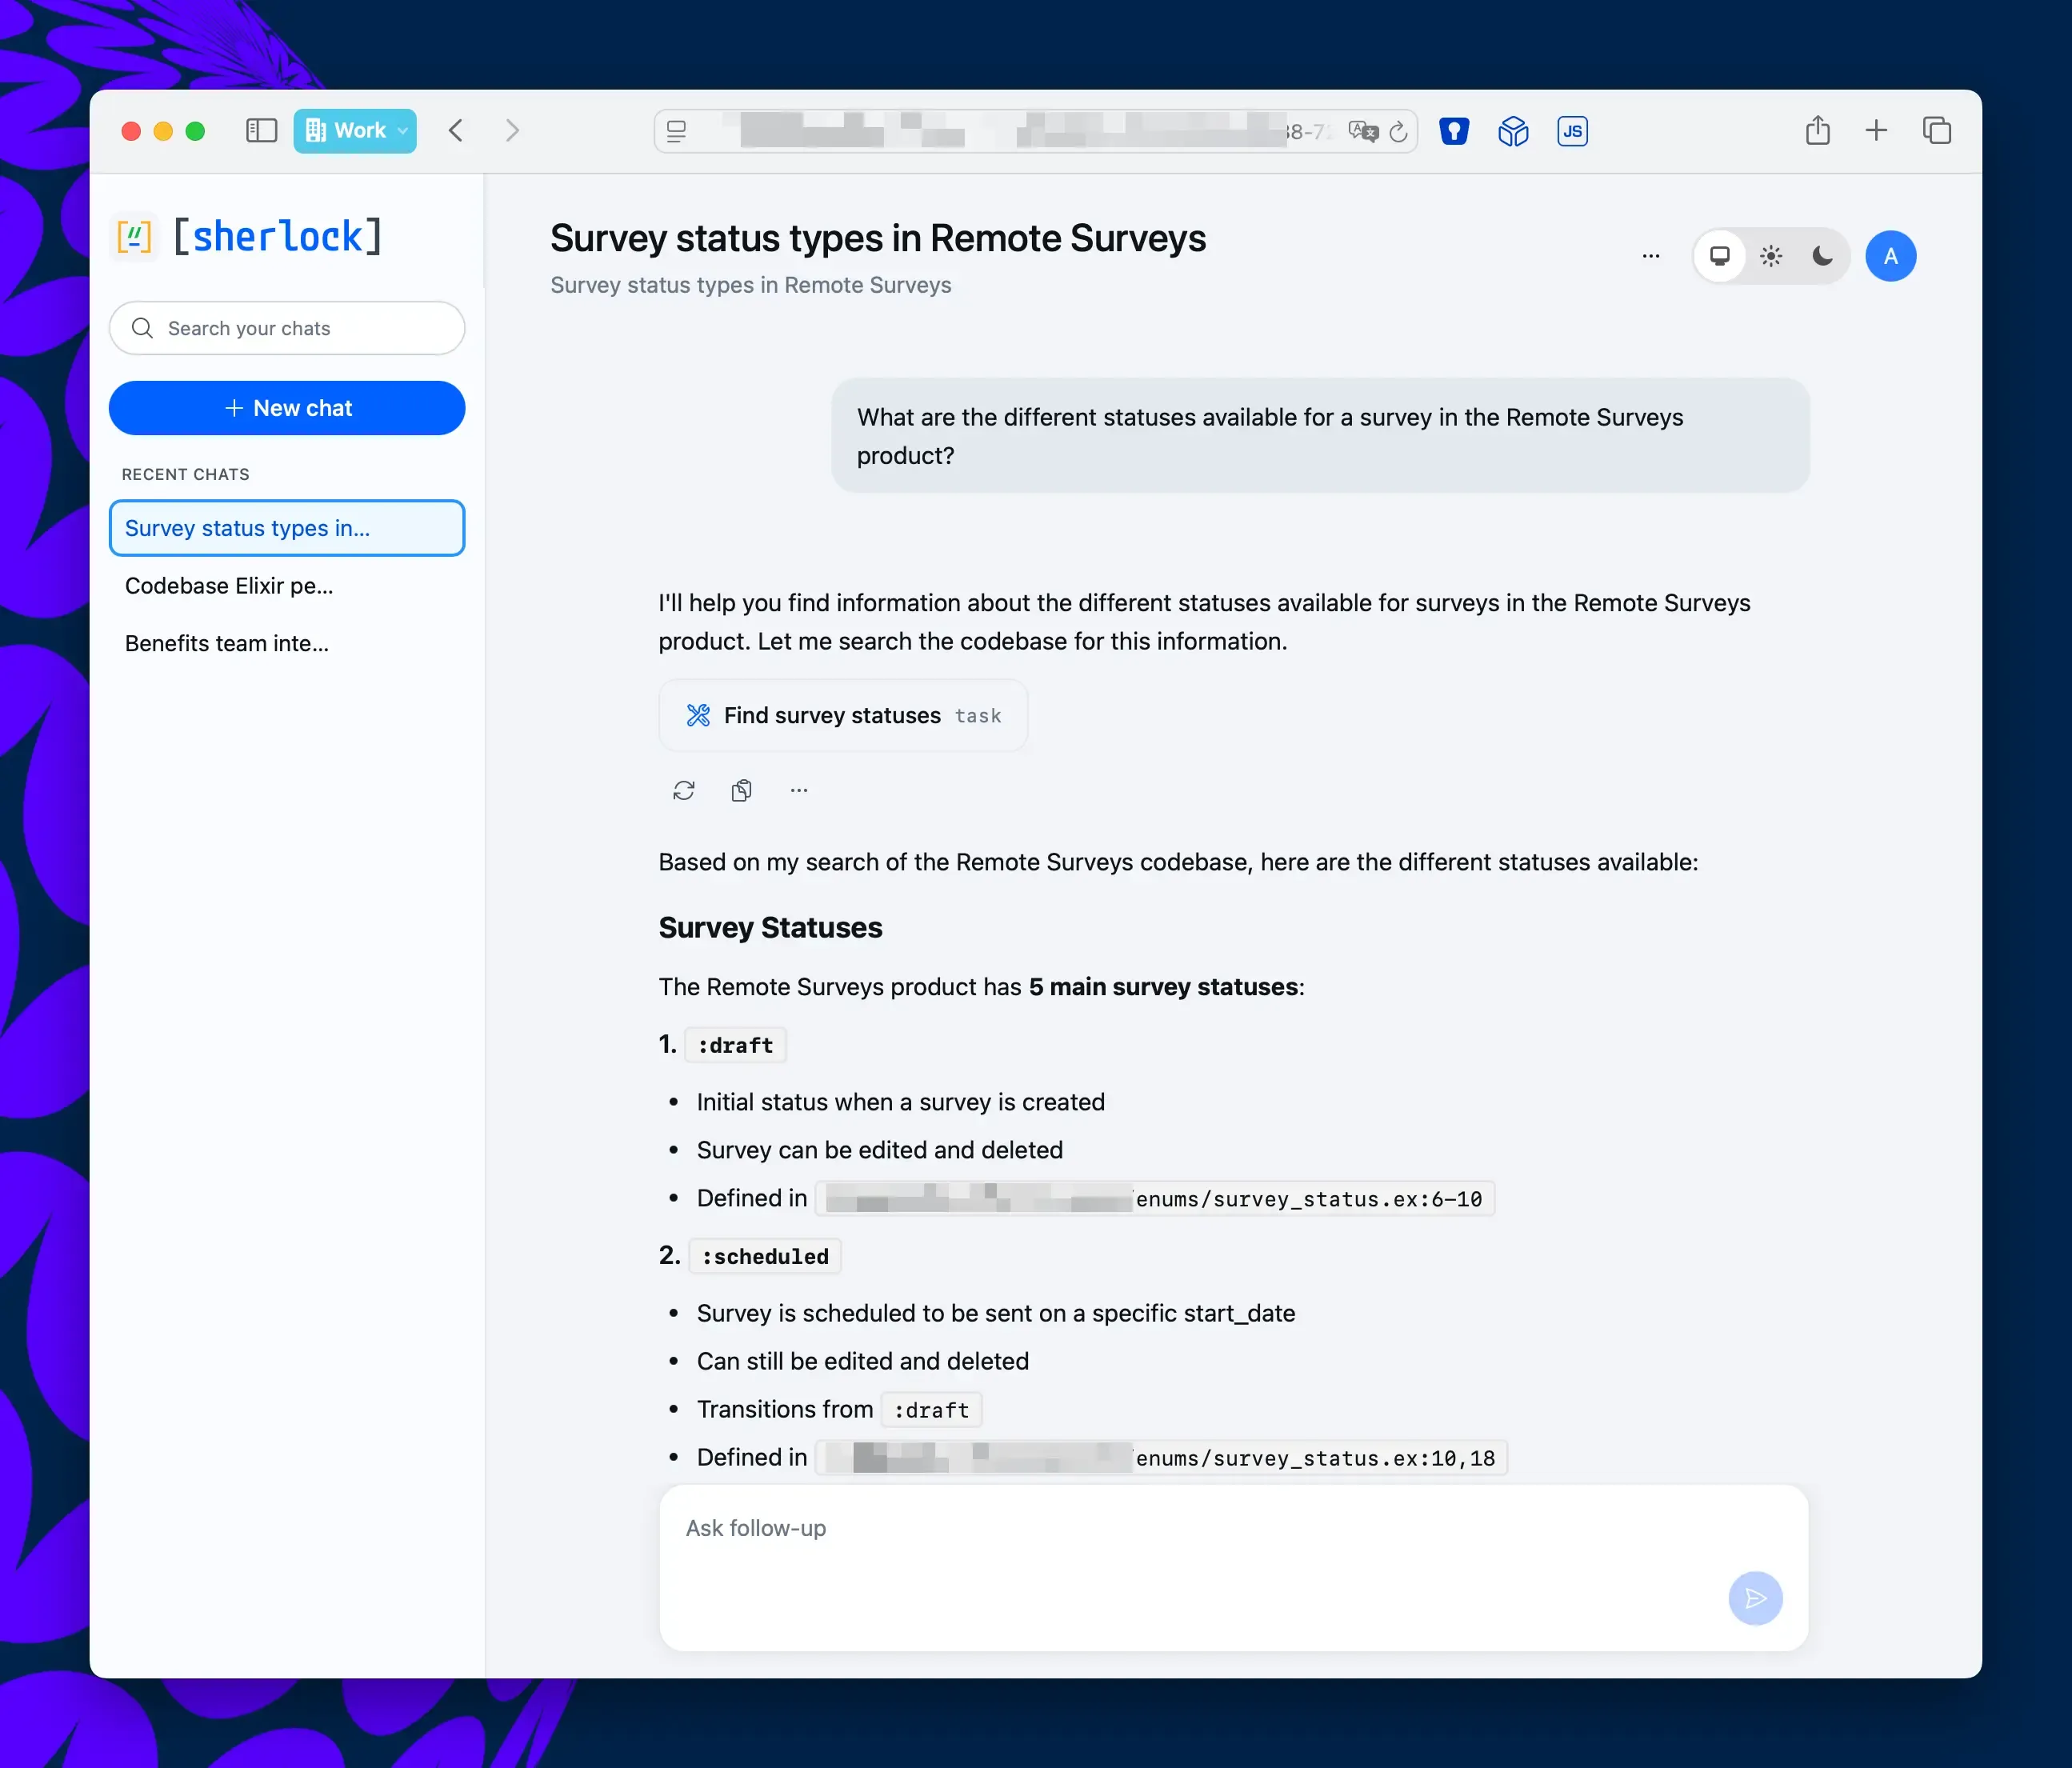Copy the assistant's response
The image size is (2072, 1768).
(742, 790)
